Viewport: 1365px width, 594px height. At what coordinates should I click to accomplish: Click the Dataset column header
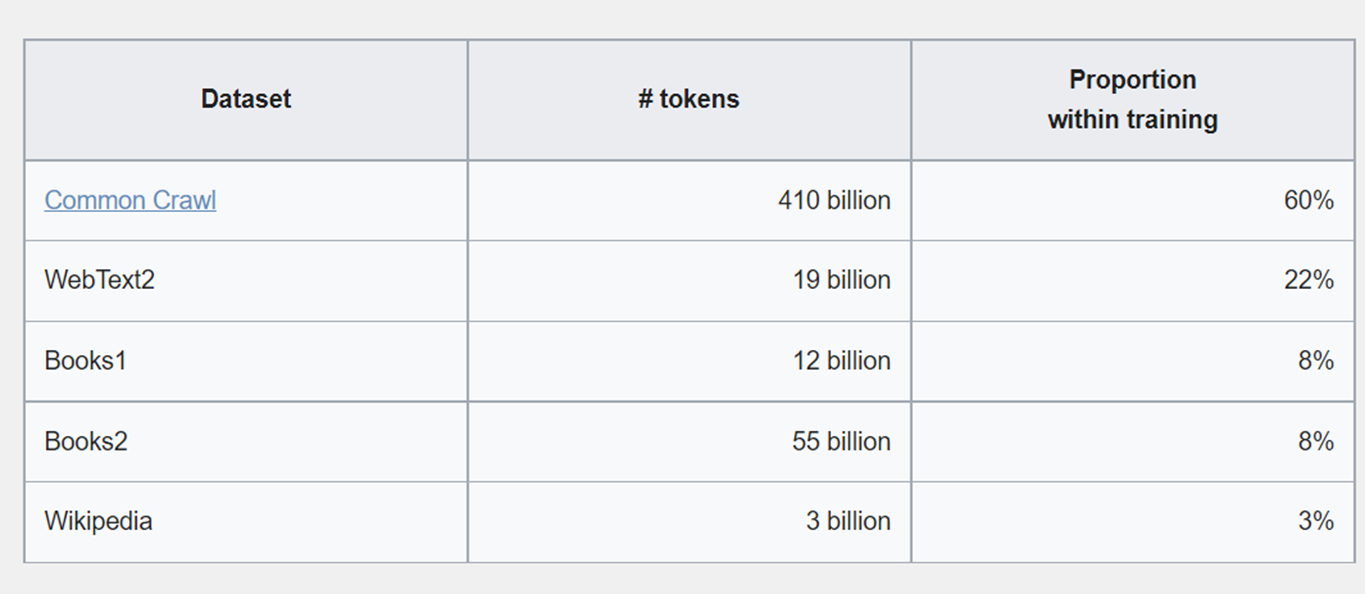(x=246, y=99)
